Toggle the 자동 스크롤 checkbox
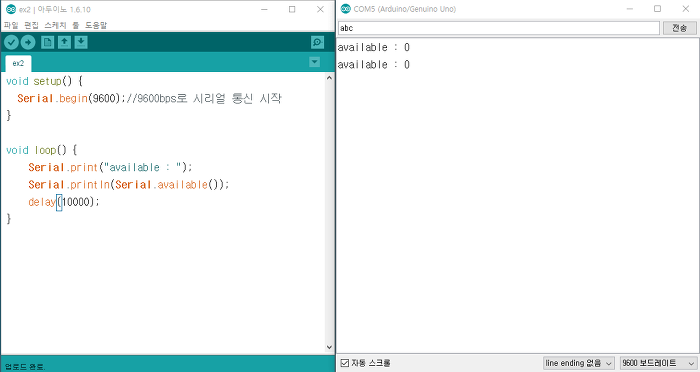700x372 pixels. pos(345,363)
